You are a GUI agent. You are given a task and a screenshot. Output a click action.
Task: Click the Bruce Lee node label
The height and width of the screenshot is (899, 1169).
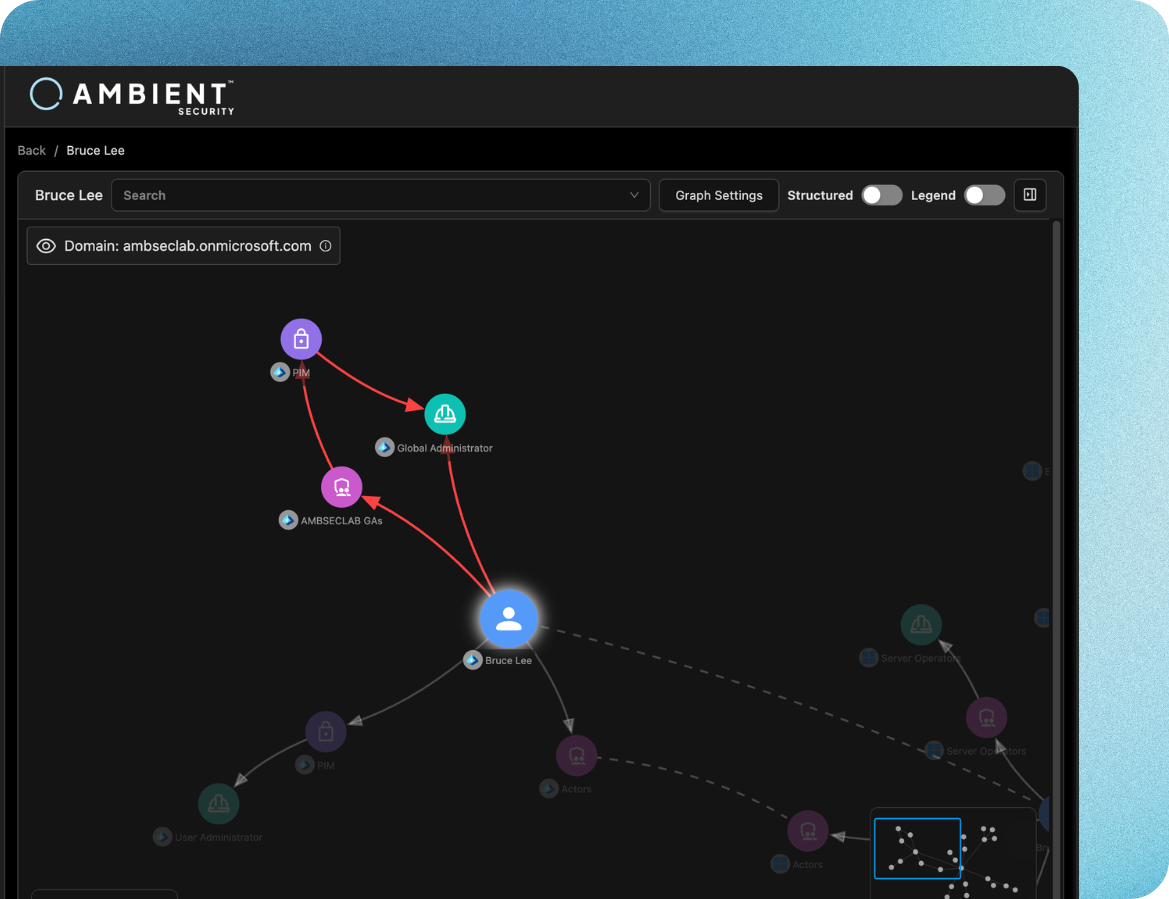[508, 660]
